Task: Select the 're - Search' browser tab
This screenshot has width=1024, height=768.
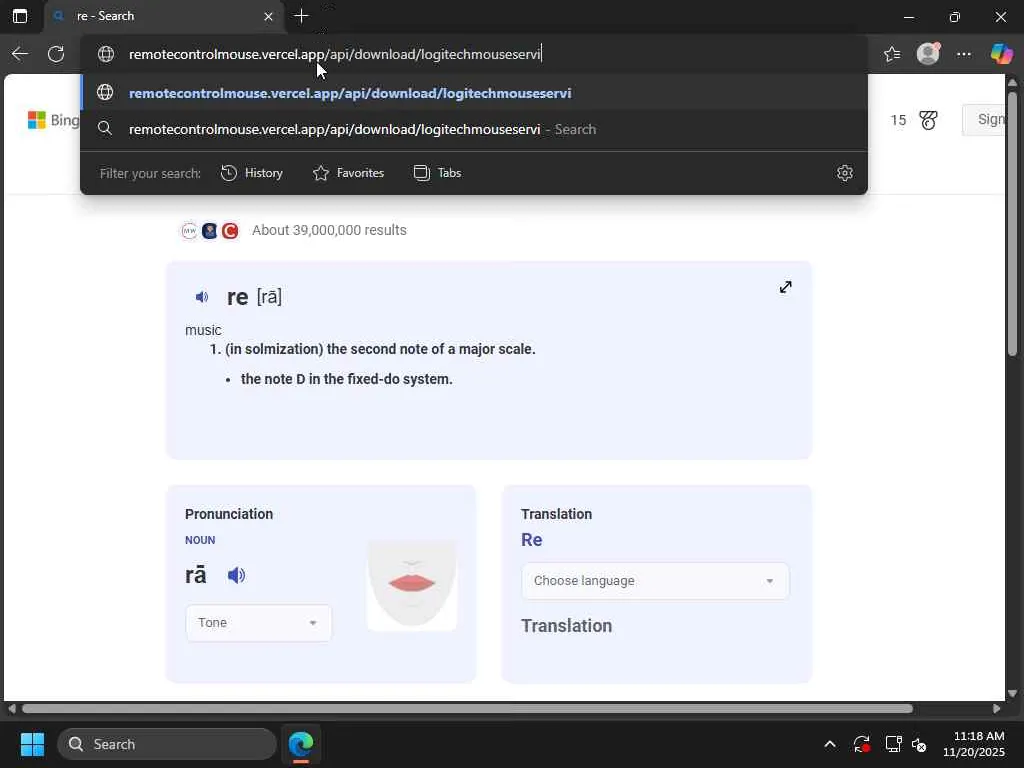Action: pyautogui.click(x=163, y=16)
